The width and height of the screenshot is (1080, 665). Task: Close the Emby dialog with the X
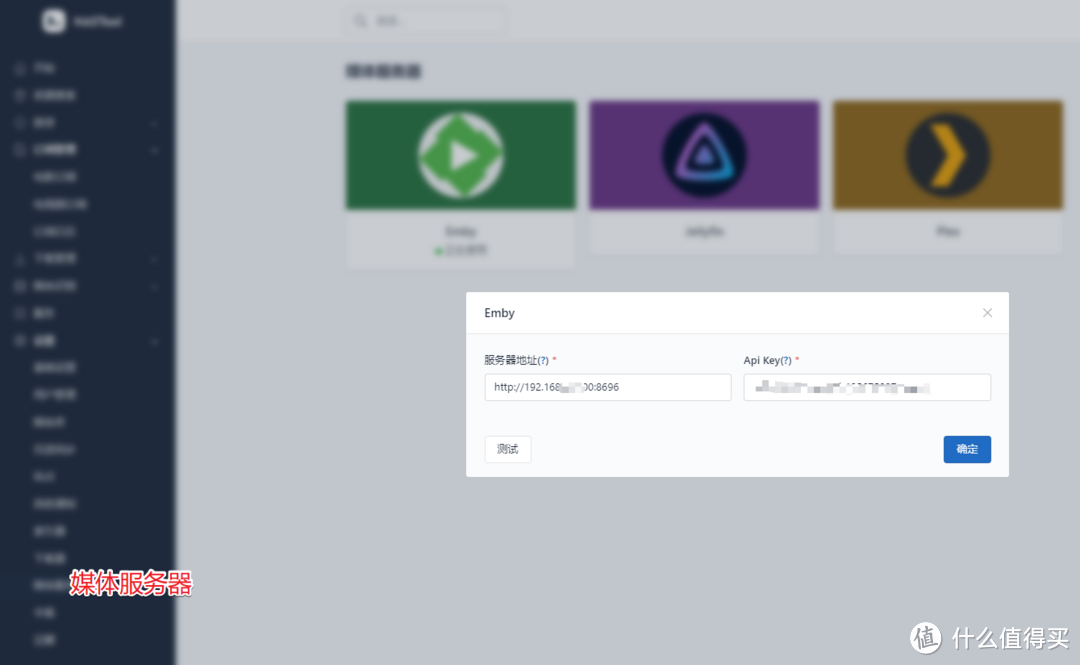pyautogui.click(x=987, y=313)
